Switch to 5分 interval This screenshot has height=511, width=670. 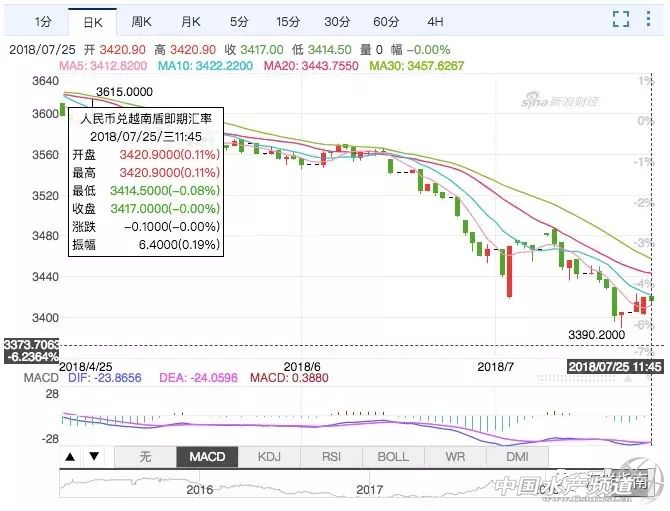(238, 20)
